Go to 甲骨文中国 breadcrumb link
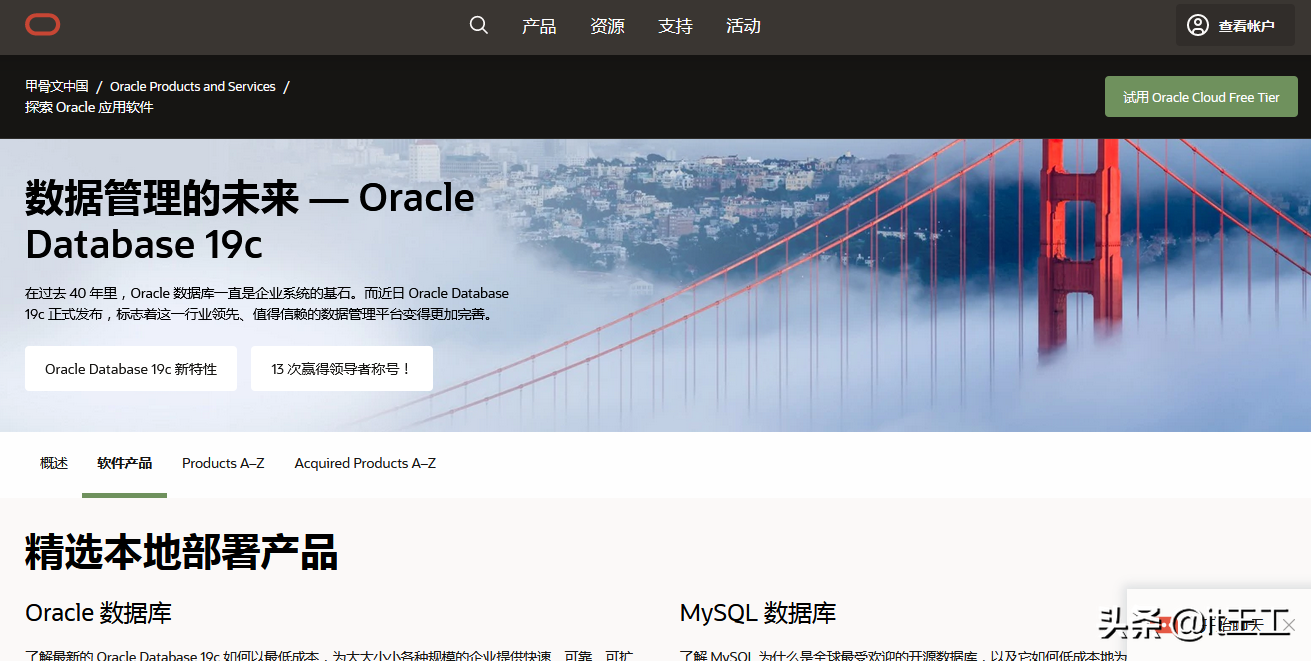Viewport: 1311px width, 661px height. coord(57,87)
